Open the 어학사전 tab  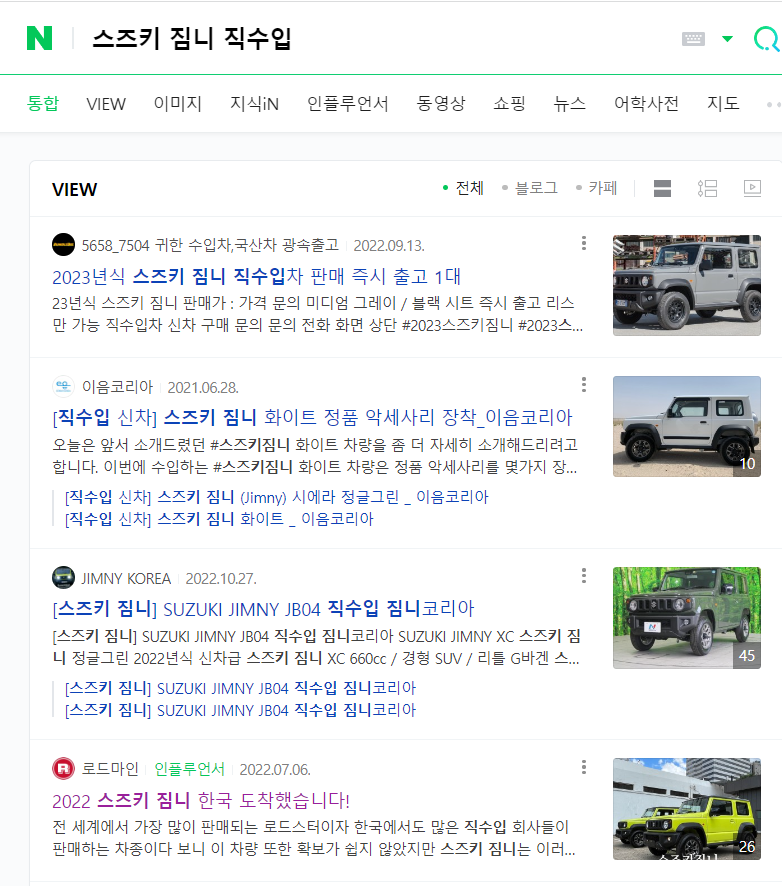646,103
